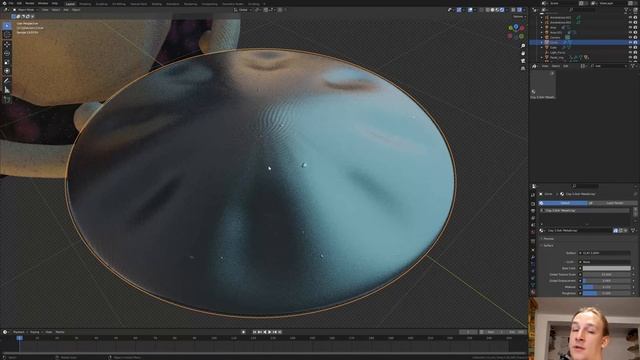
Task: Switch to rendered viewport shading
Action: pos(502,10)
